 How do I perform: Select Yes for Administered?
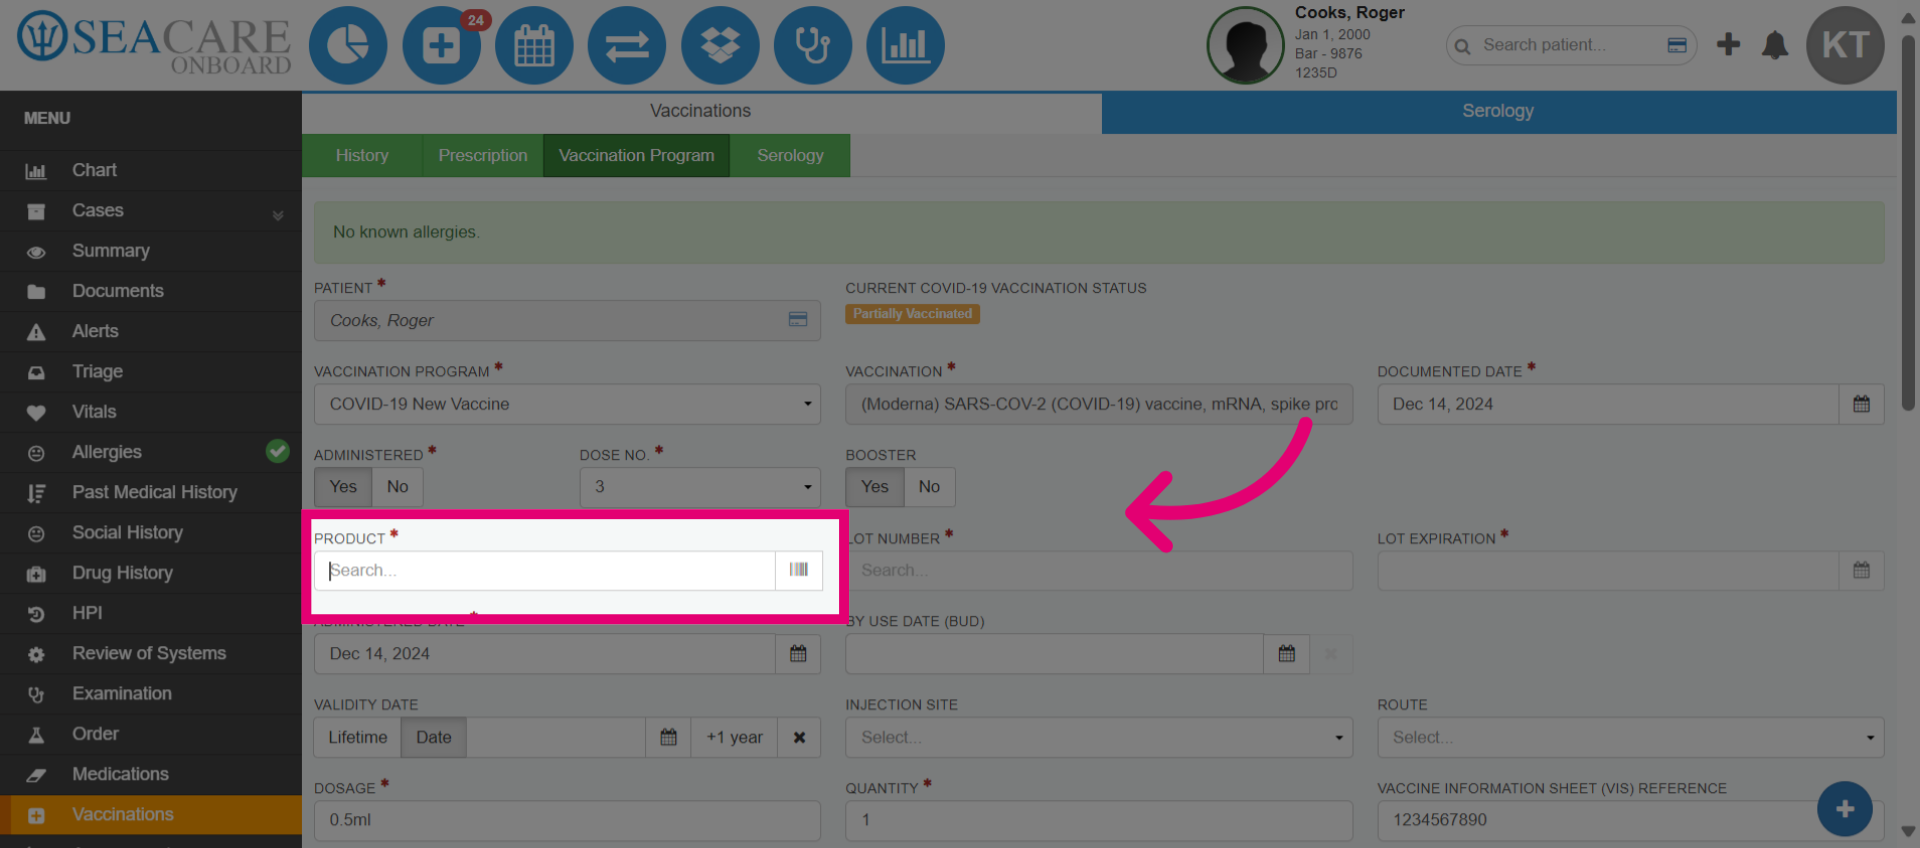pos(343,487)
